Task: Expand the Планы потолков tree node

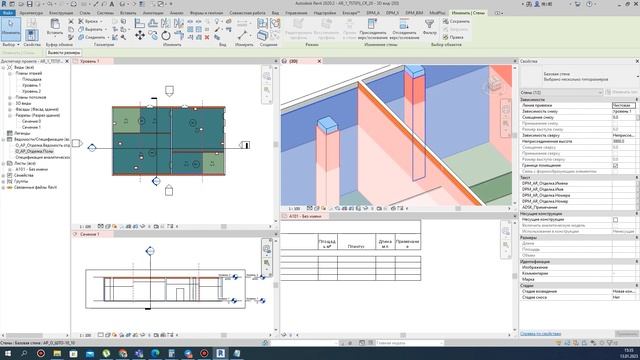Action: [x=10, y=98]
